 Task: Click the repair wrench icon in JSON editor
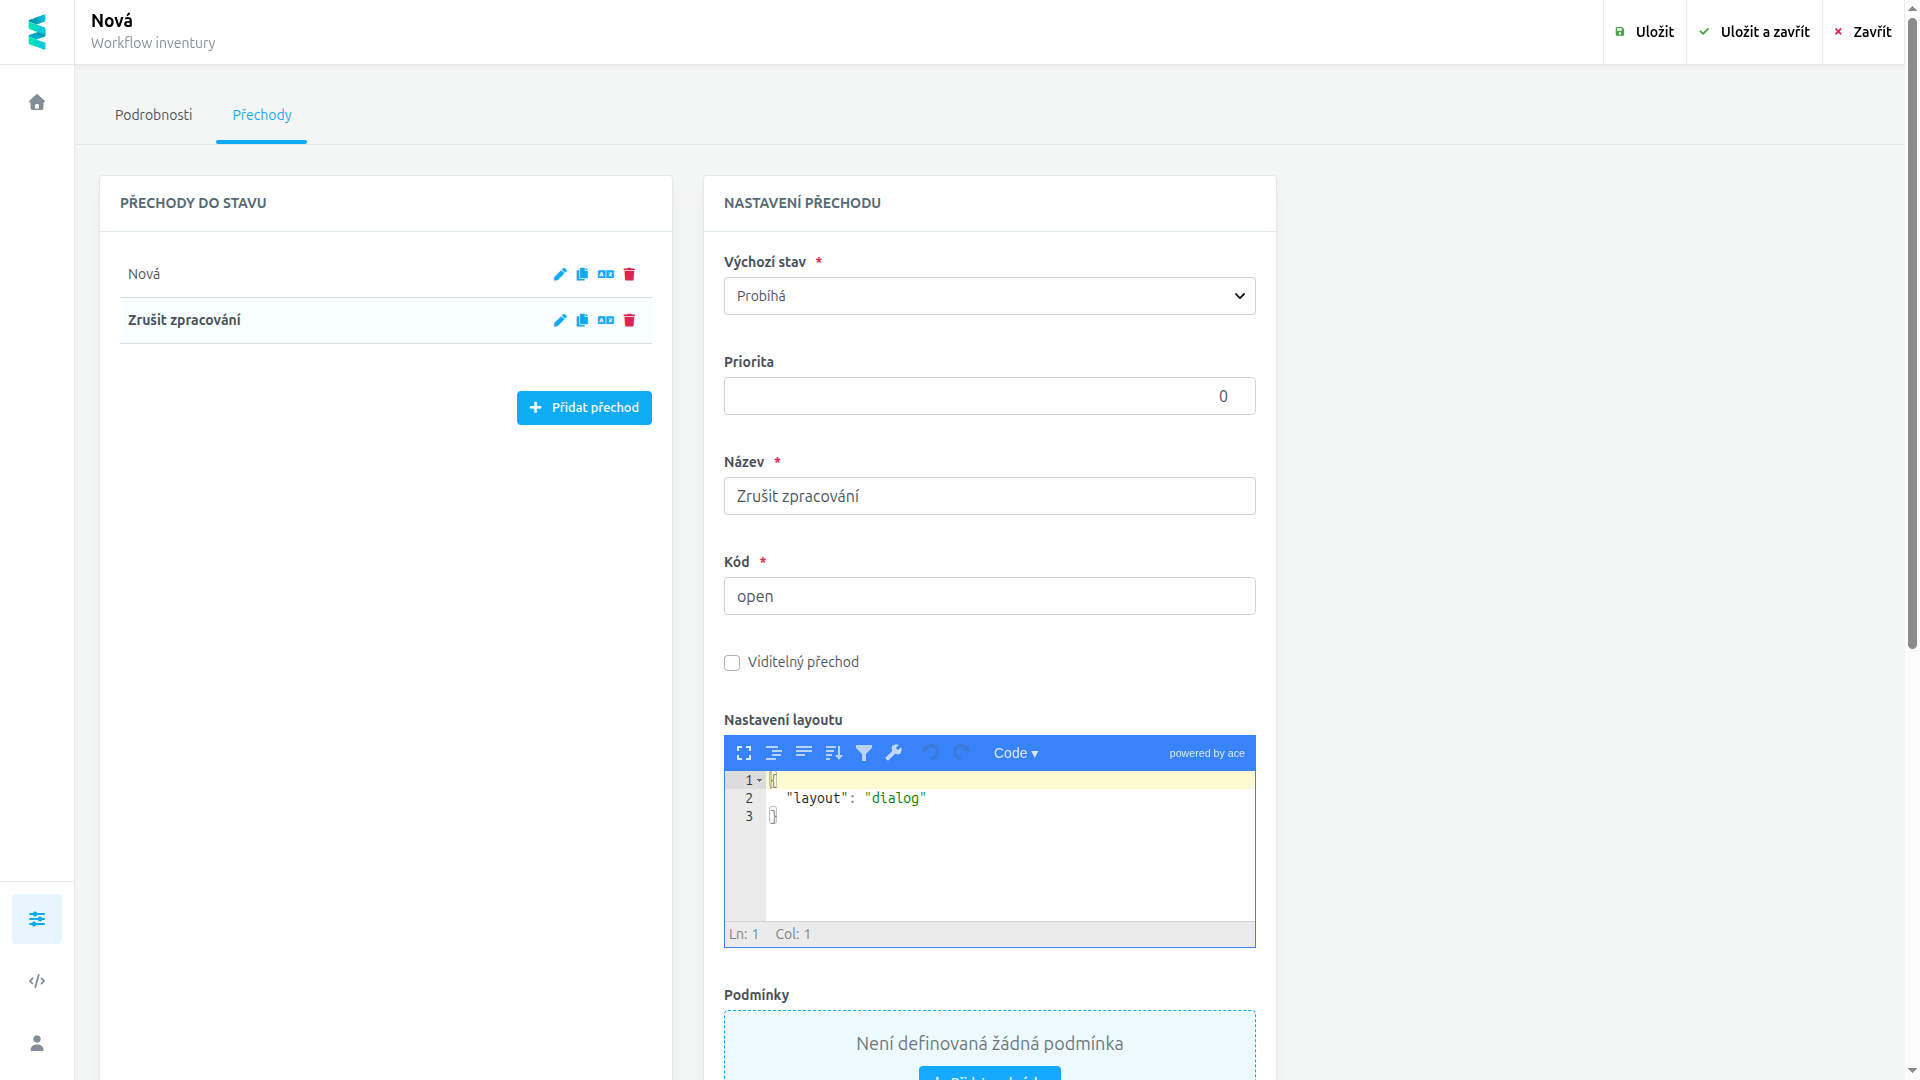pyautogui.click(x=894, y=753)
